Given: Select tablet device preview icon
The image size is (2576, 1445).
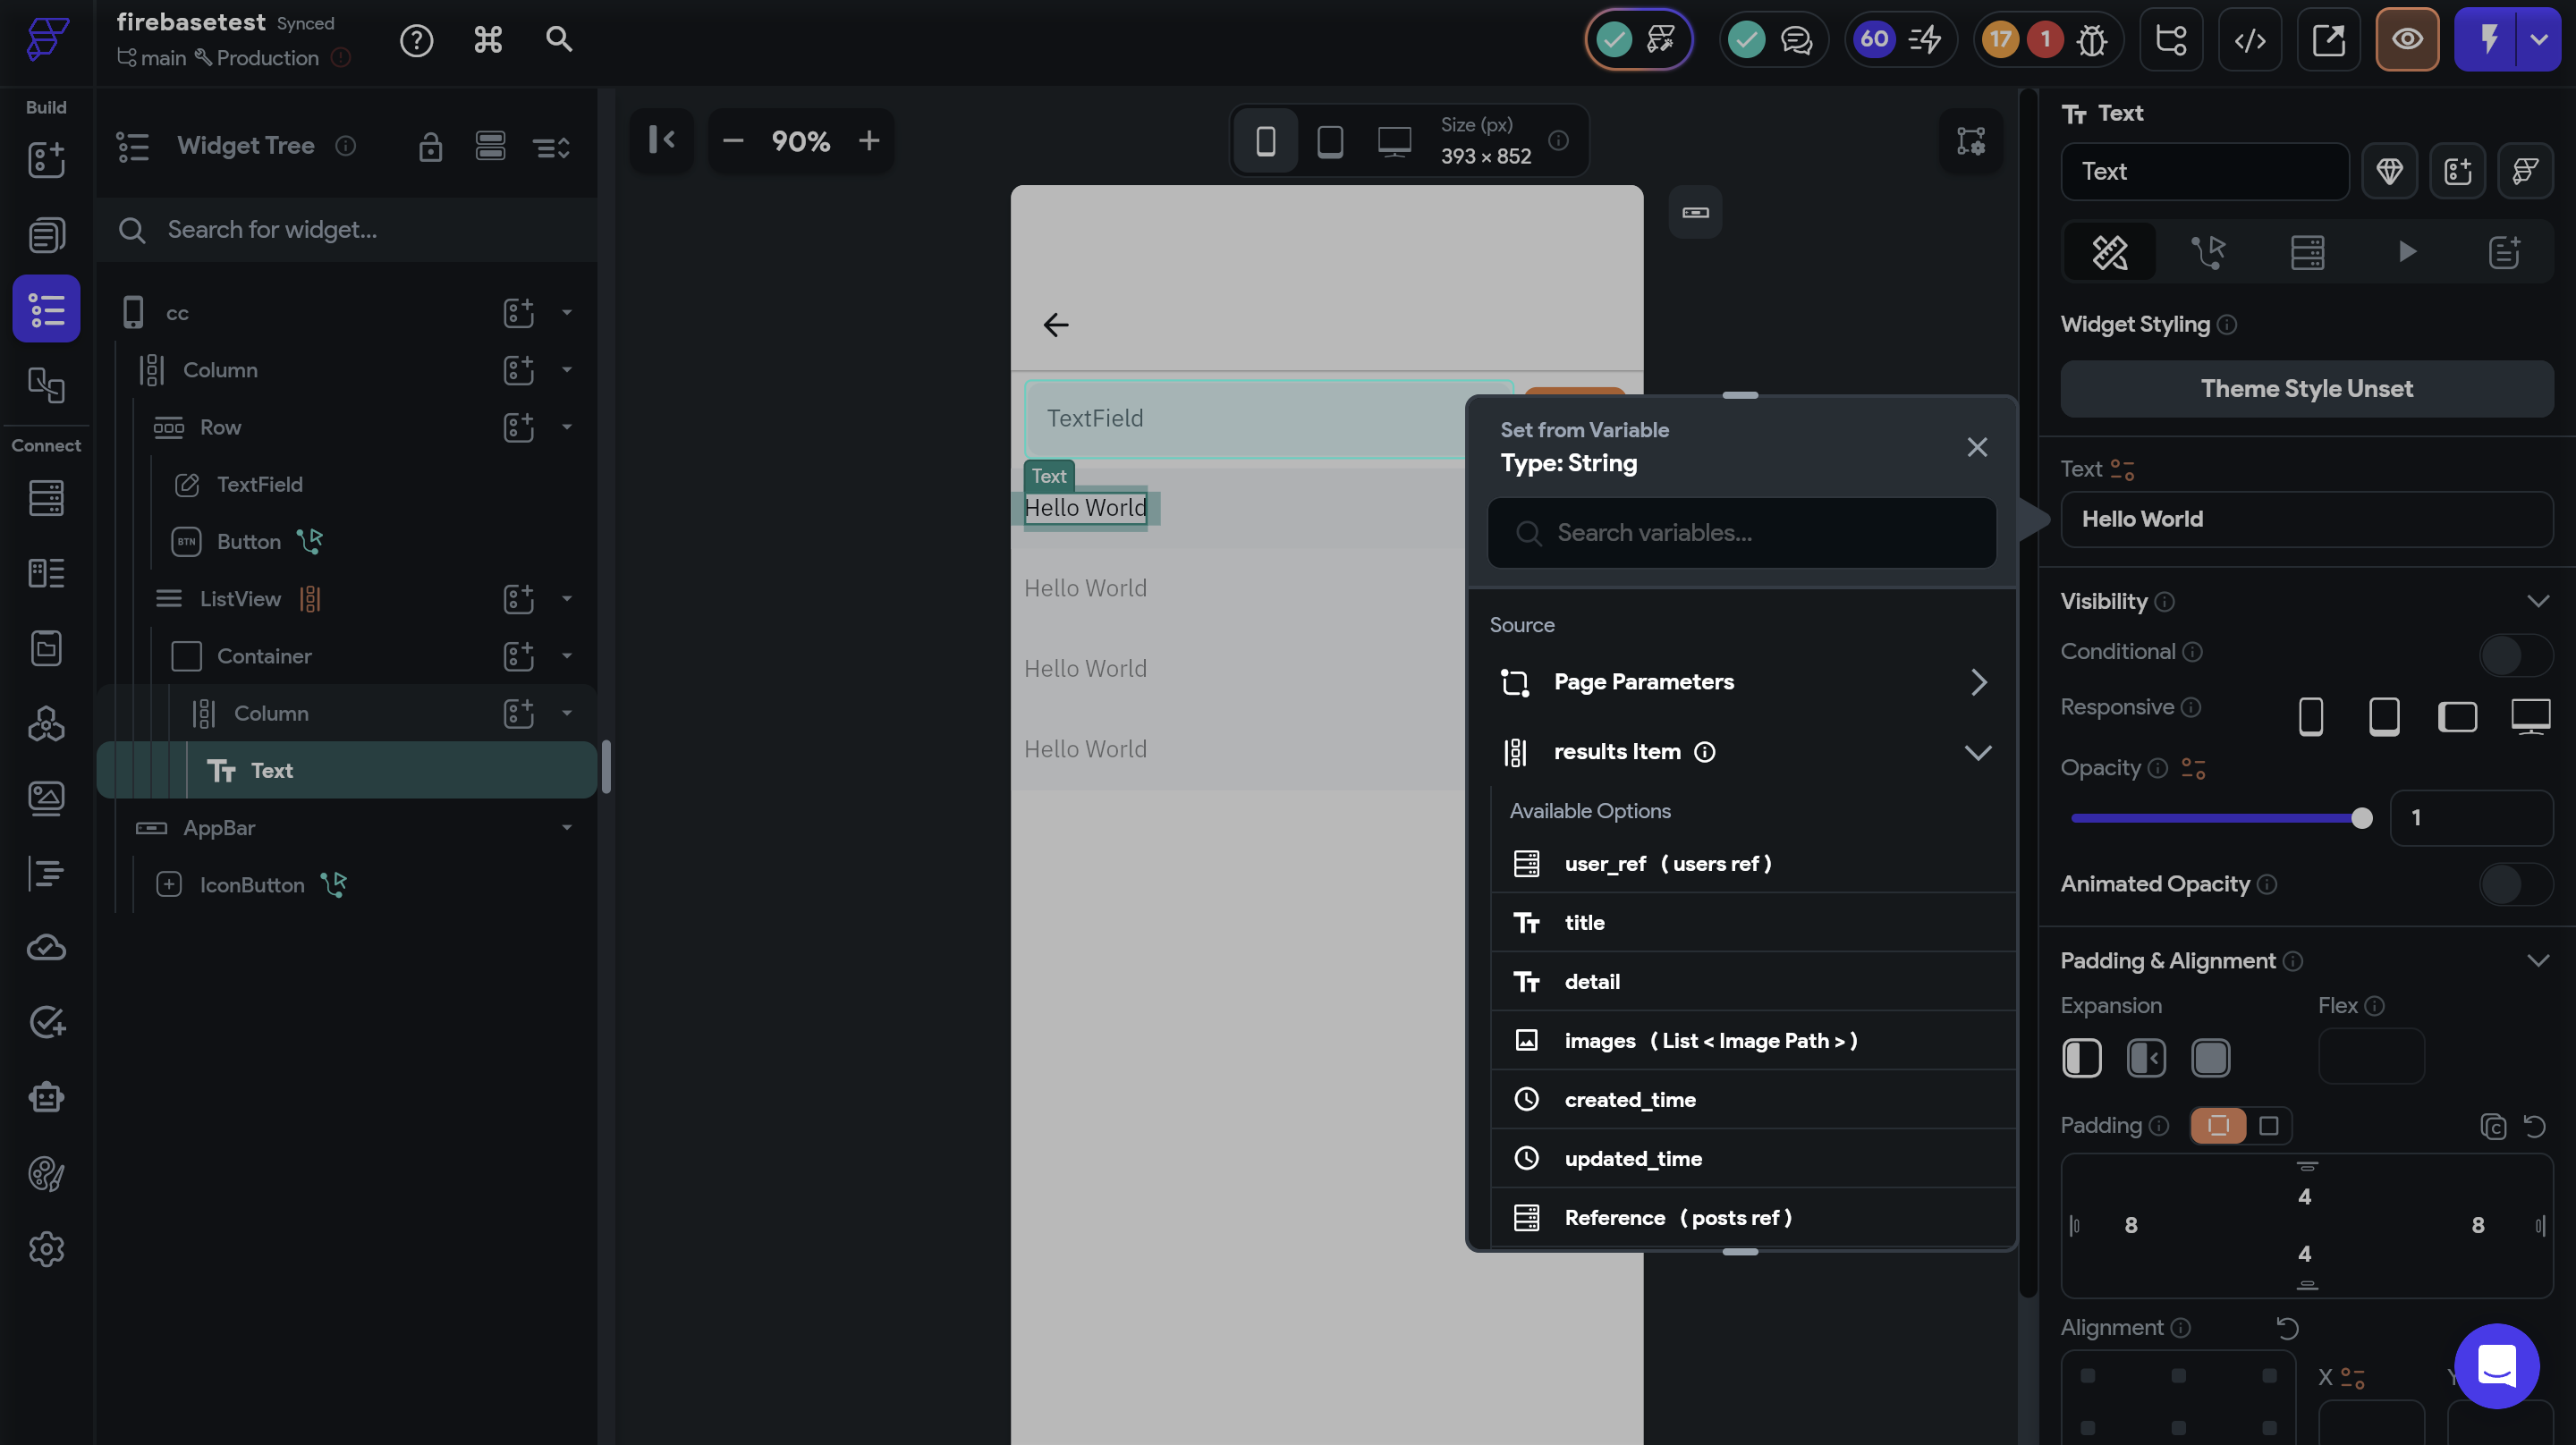Looking at the screenshot, I should coord(1330,141).
